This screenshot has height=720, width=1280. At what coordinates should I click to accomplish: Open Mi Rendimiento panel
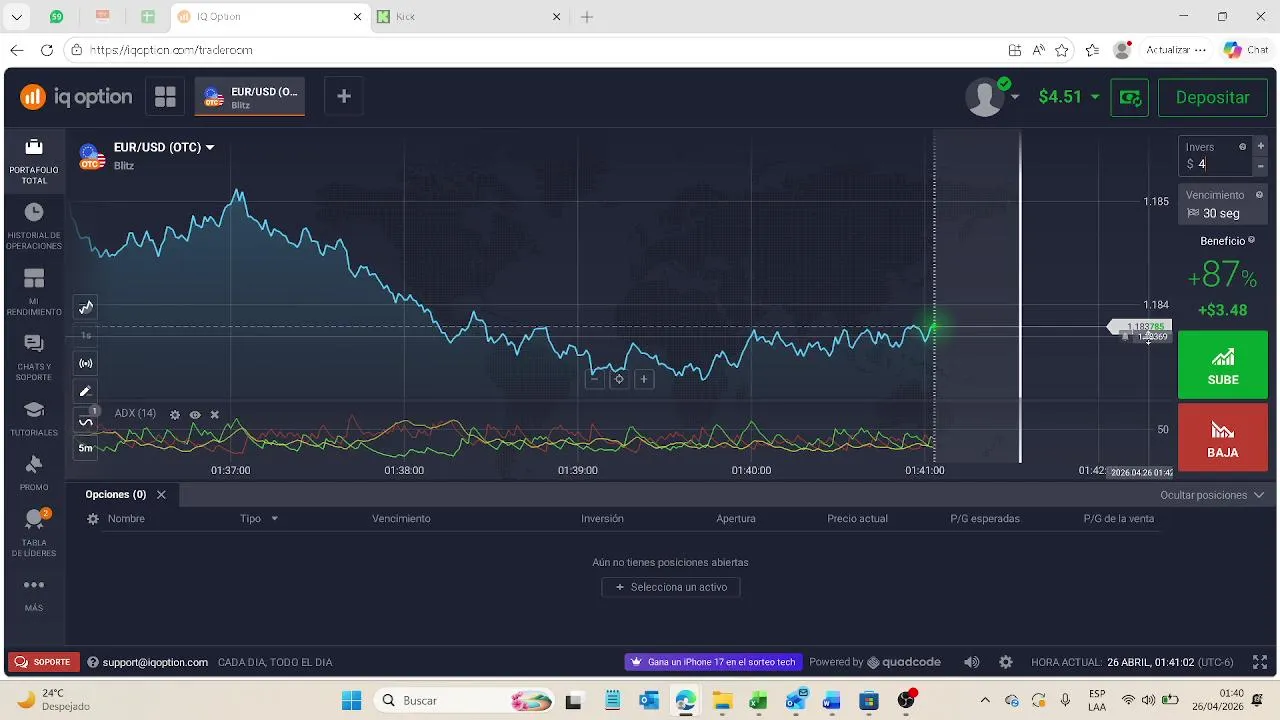point(34,292)
